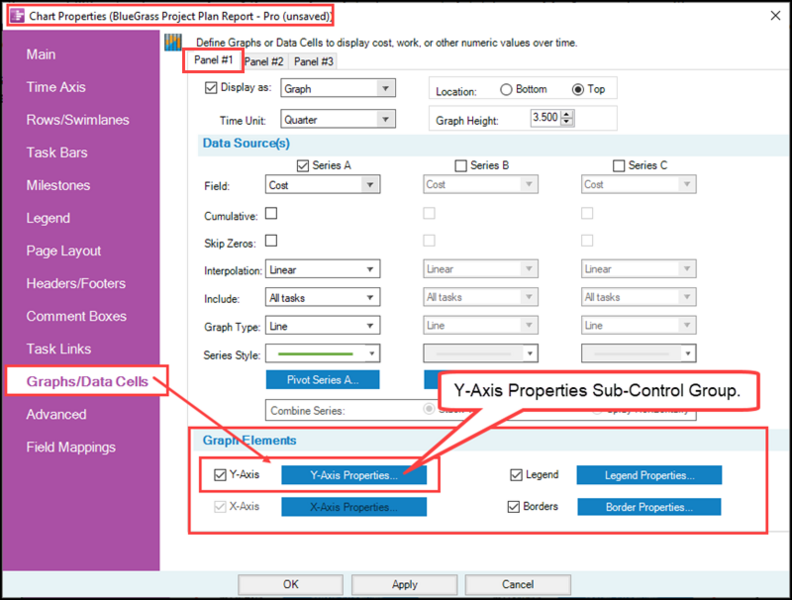Open Legend Properties

pos(650,475)
